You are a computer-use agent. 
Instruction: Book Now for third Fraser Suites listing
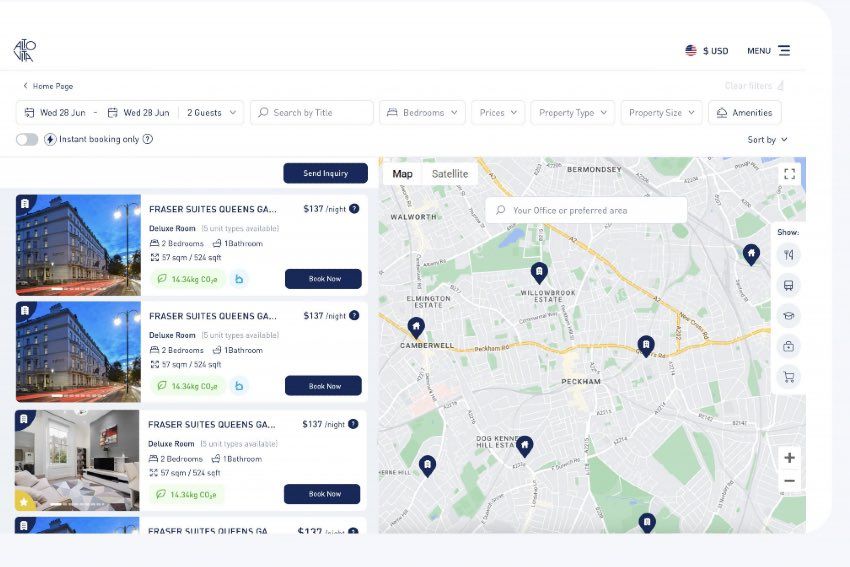[323, 494]
